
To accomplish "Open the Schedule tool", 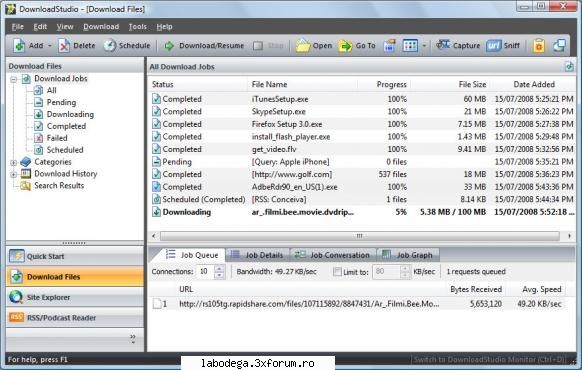I will pyautogui.click(x=127, y=46).
